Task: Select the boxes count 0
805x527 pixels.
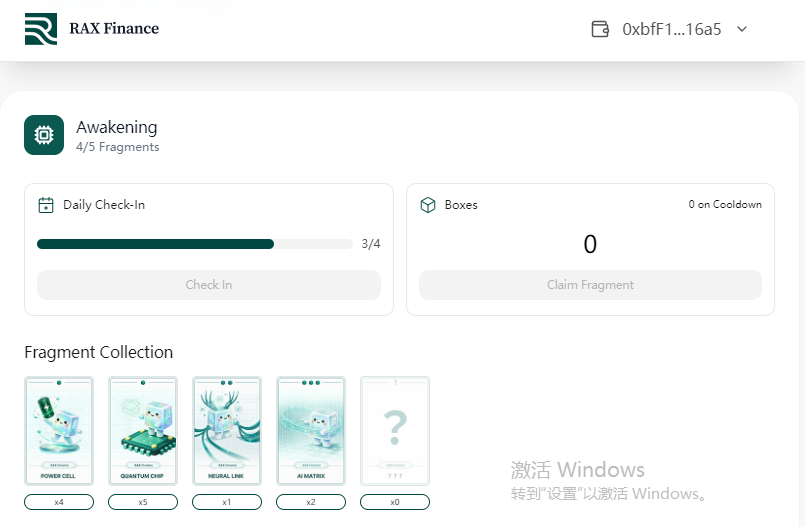Action: (590, 244)
